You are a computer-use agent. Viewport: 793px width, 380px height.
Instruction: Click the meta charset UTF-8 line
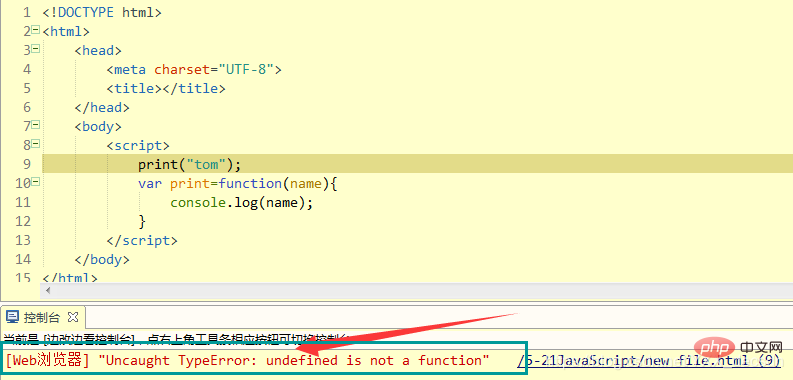tap(194, 69)
